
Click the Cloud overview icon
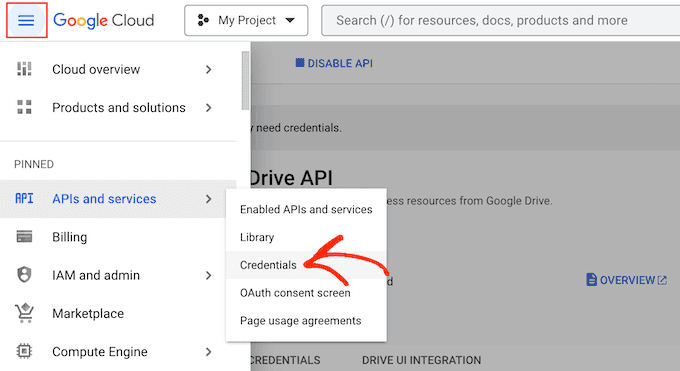24,69
